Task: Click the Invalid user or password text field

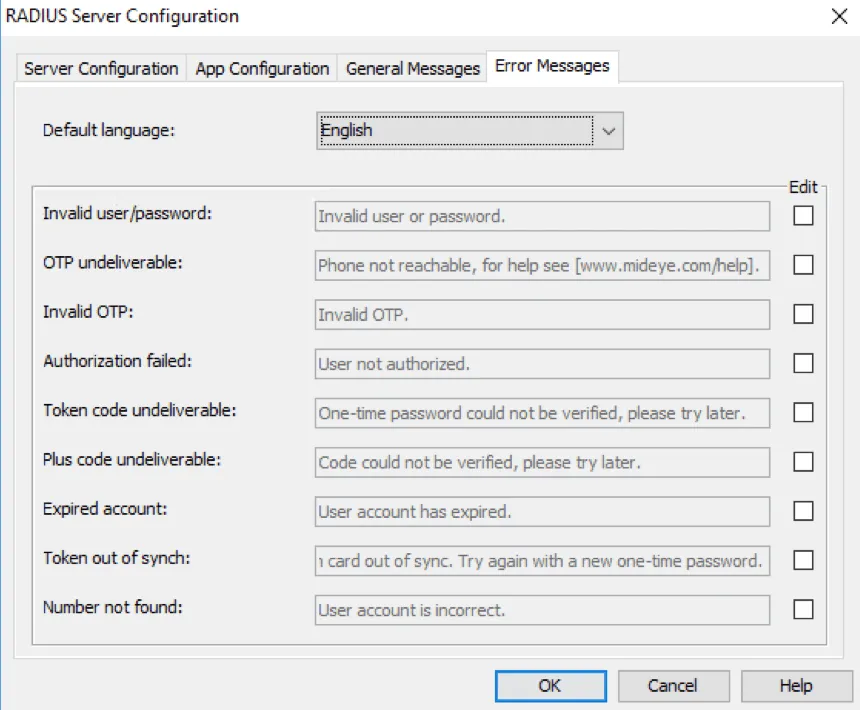Action: click(542, 216)
